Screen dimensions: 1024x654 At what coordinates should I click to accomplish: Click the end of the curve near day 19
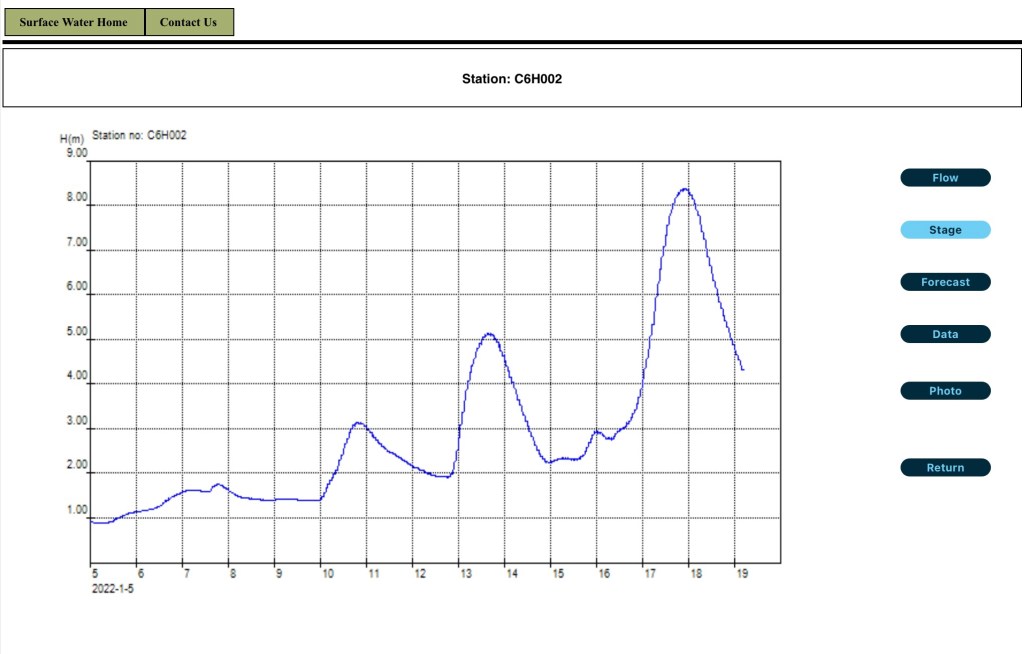742,370
